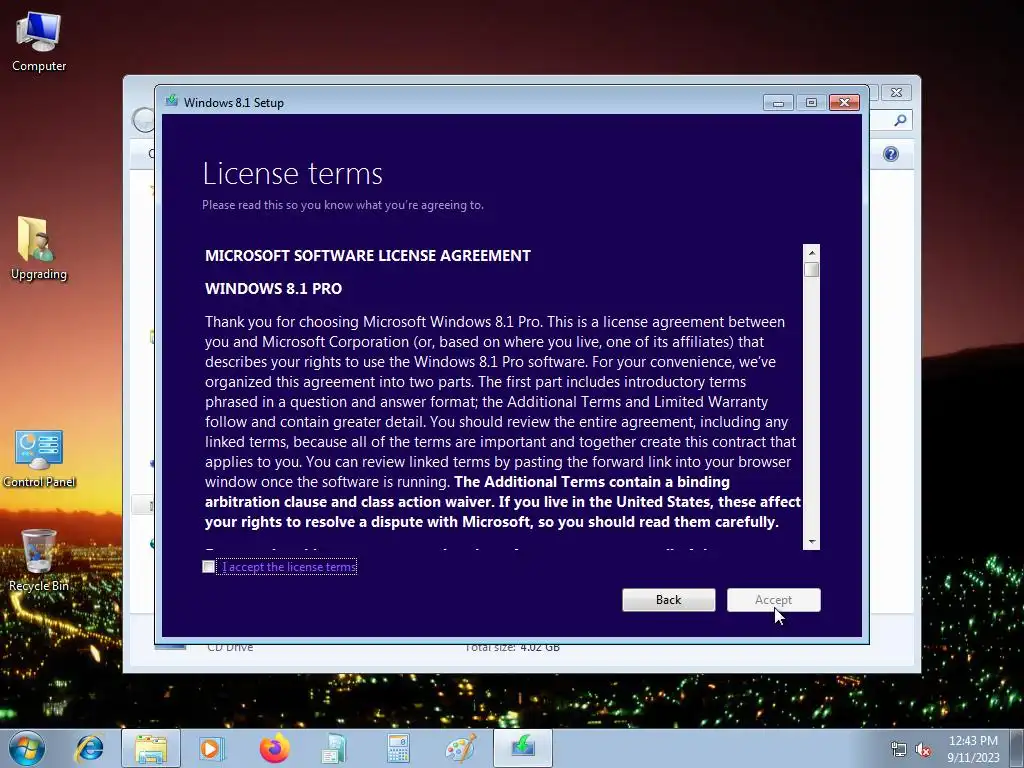Screen dimensions: 1024x768
Task: Close the Windows 8.1 Setup window
Action: [844, 103]
